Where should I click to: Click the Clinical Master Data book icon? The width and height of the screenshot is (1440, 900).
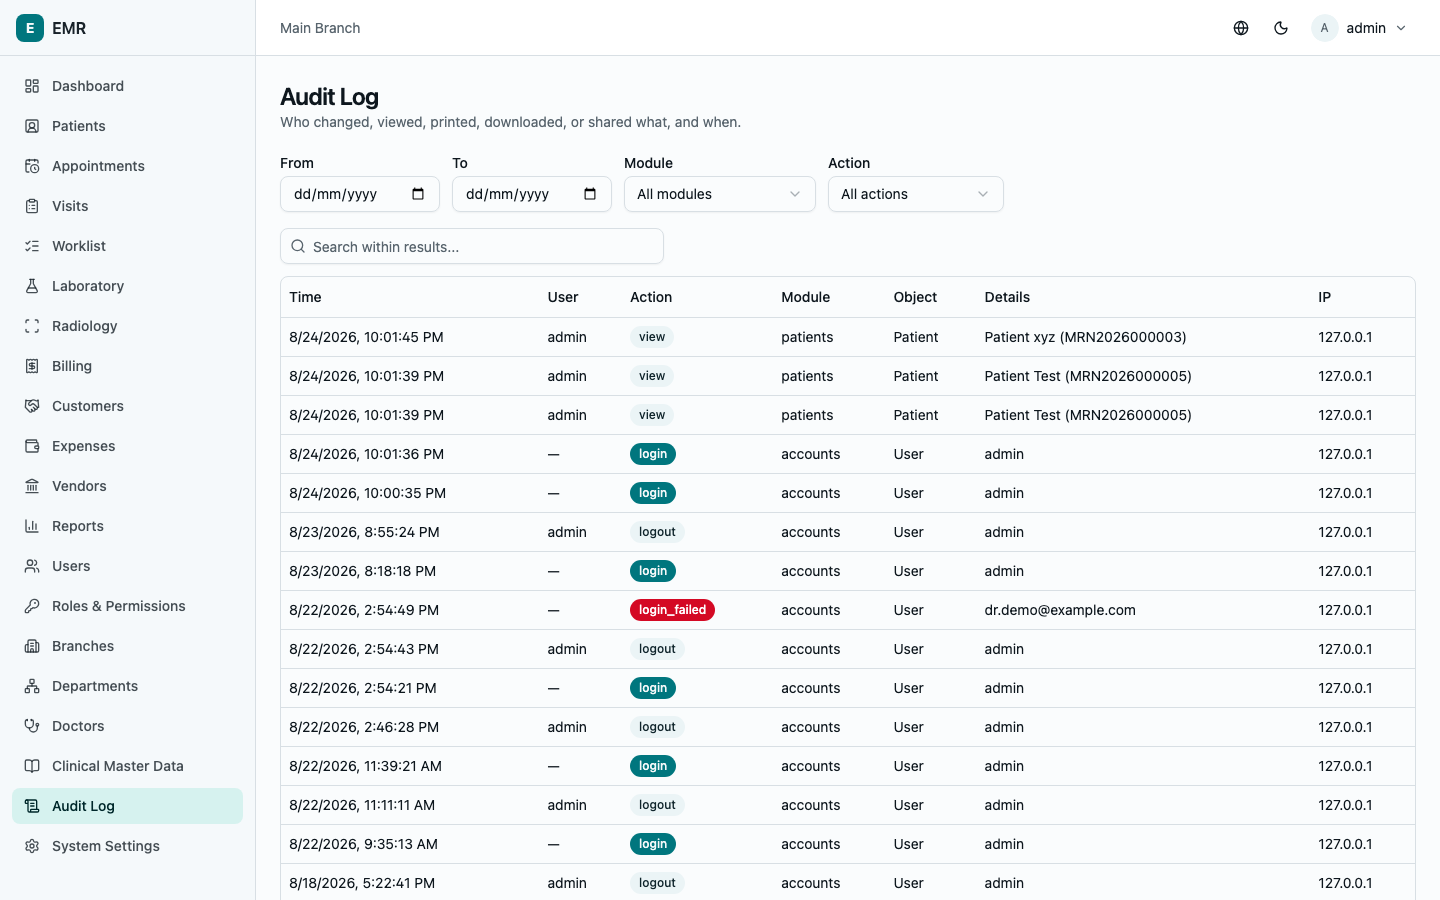(32, 766)
